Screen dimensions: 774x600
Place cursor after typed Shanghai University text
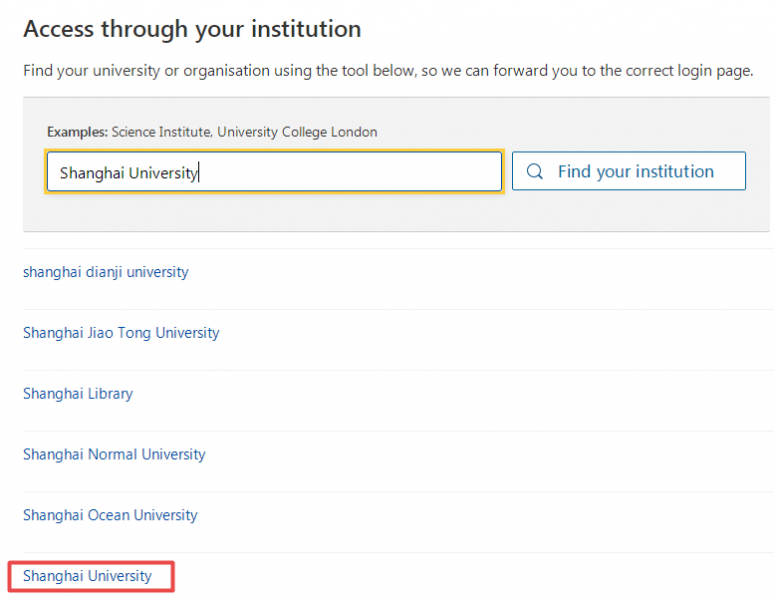200,173
